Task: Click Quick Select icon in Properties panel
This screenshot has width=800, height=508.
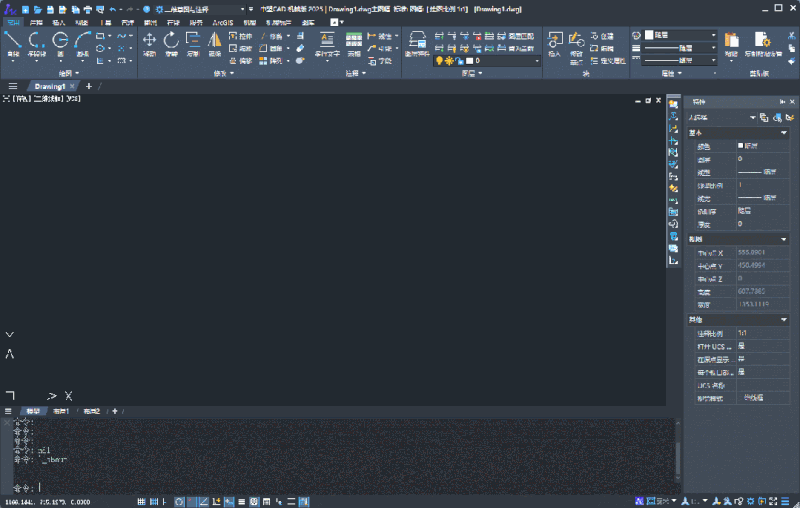Action: click(790, 118)
